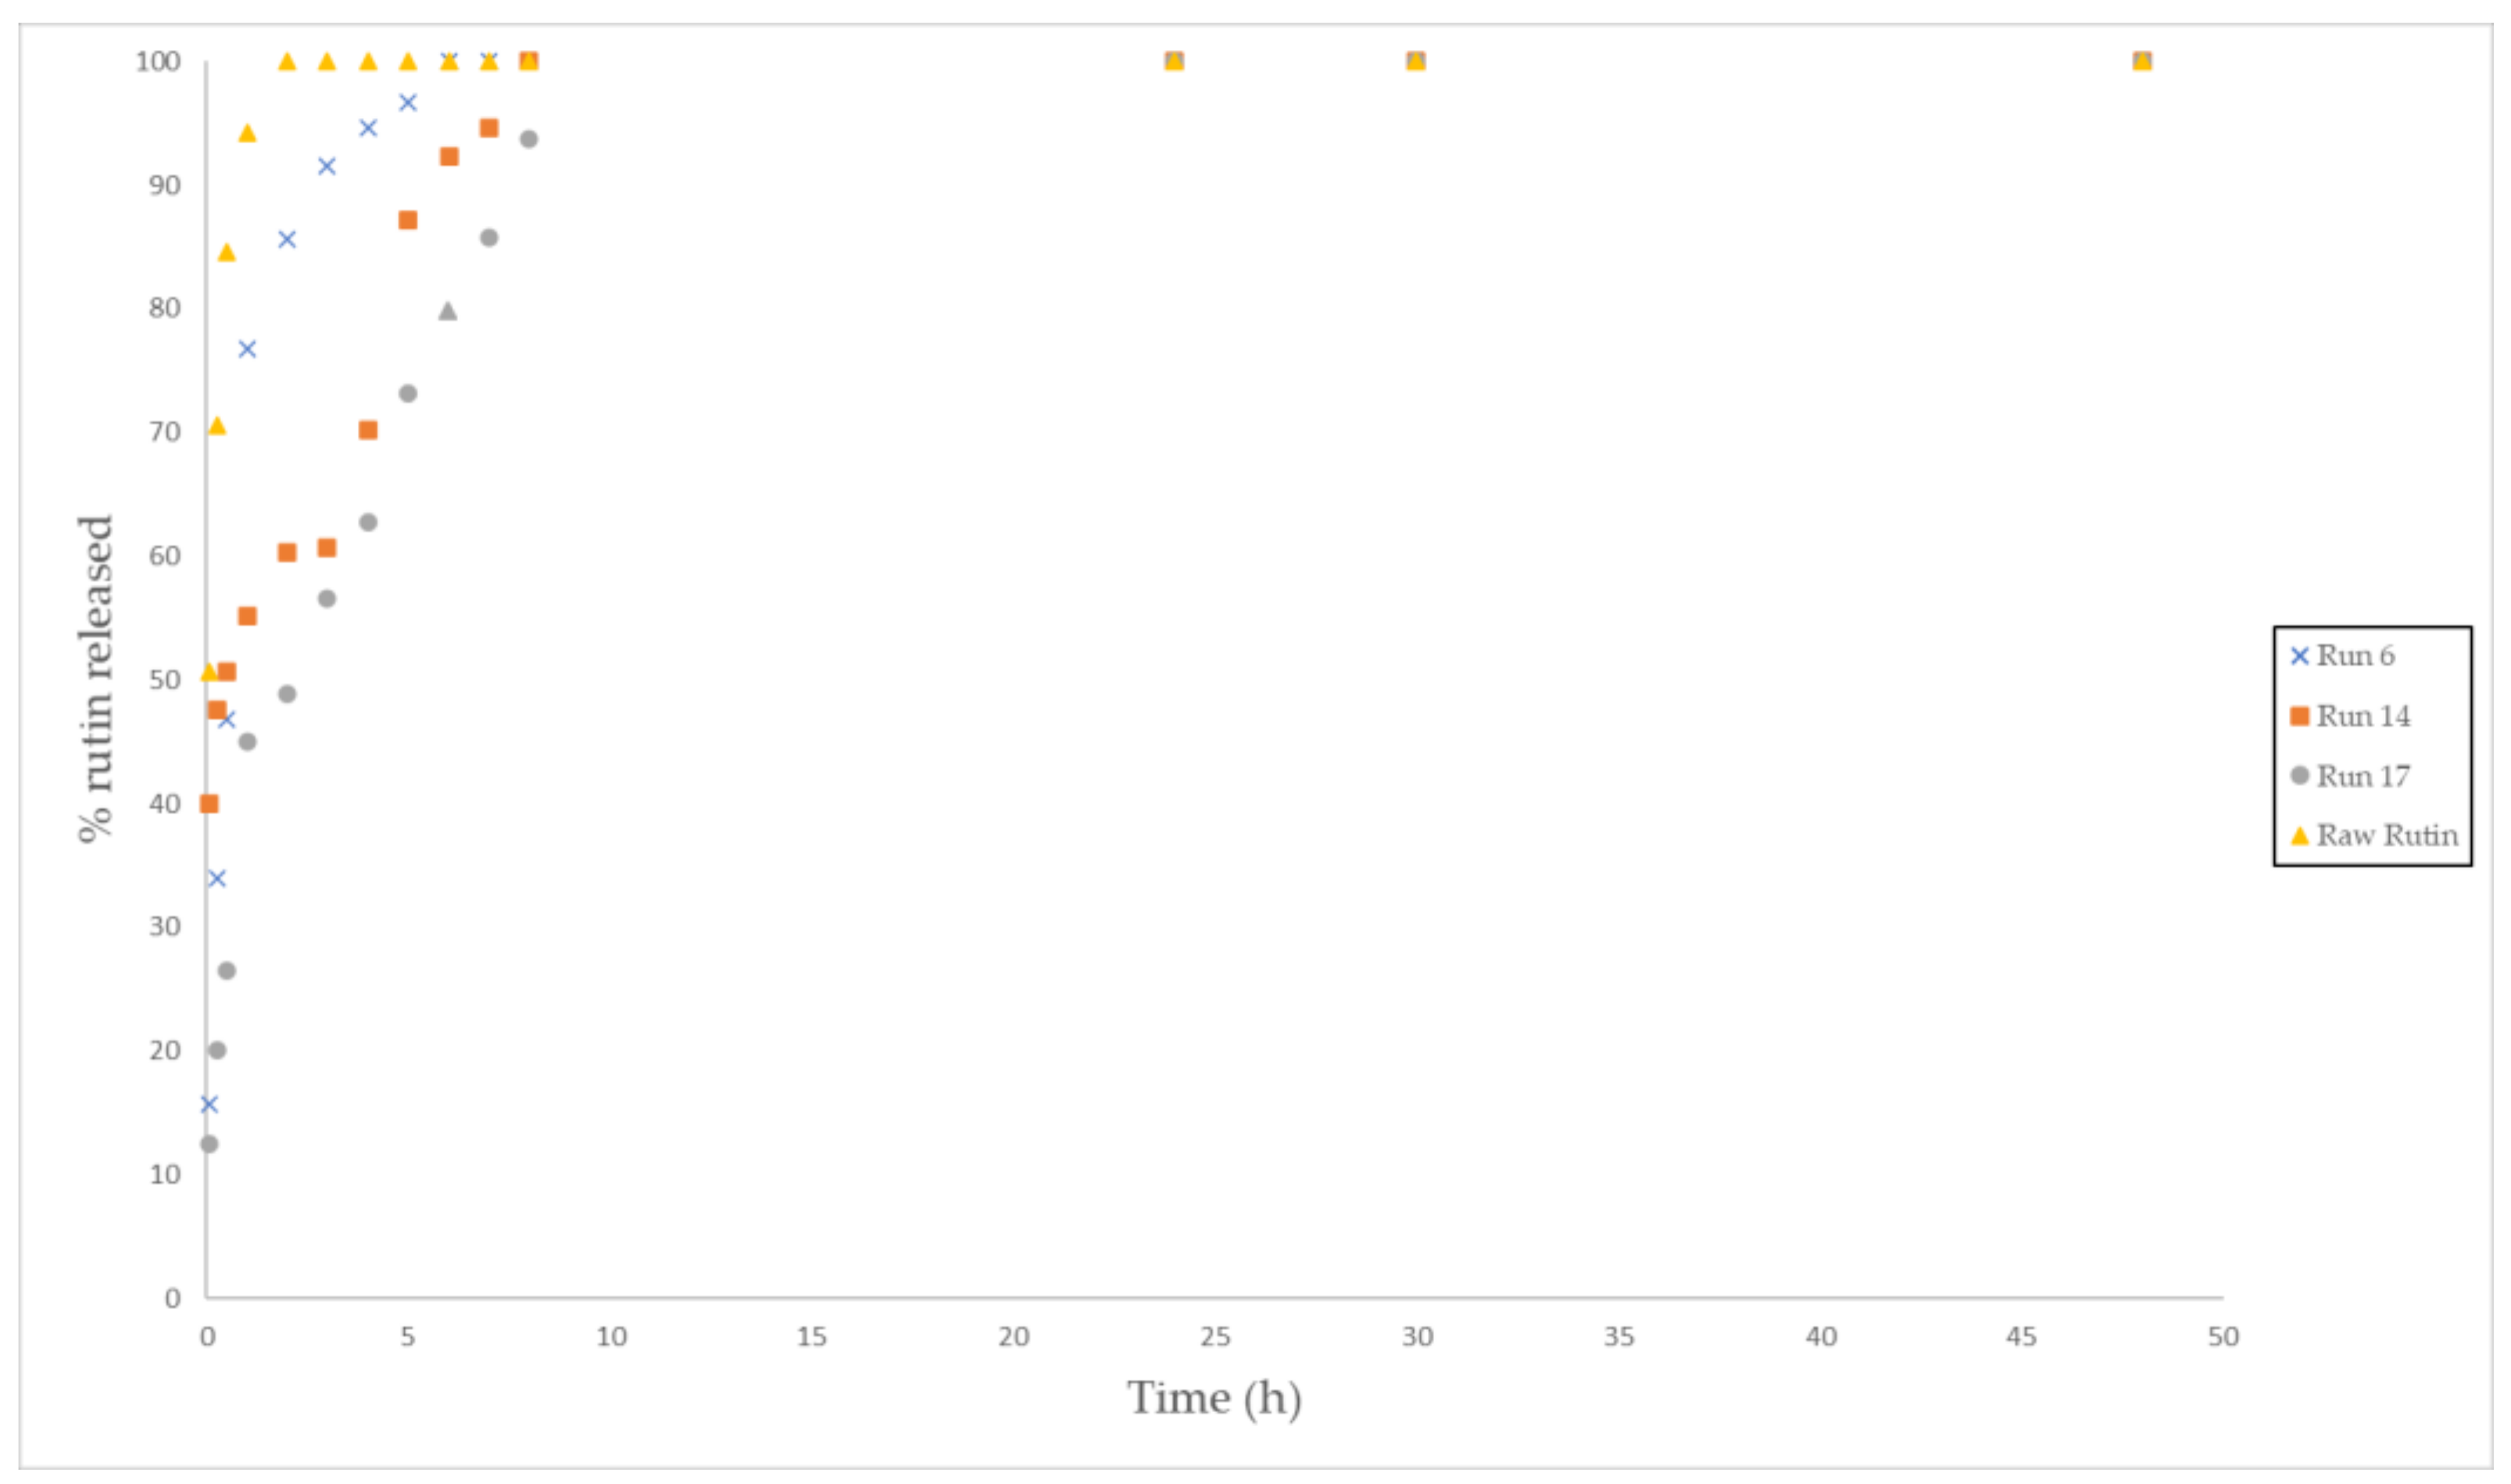Click the yellow triangle legend marker
2511x1484 pixels.
[x=2299, y=835]
